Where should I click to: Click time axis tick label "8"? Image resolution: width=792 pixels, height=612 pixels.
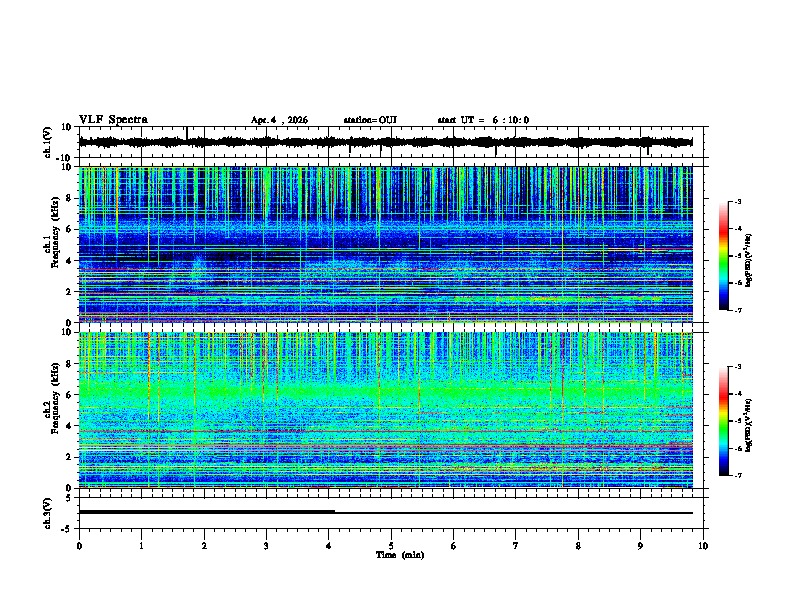(x=578, y=546)
